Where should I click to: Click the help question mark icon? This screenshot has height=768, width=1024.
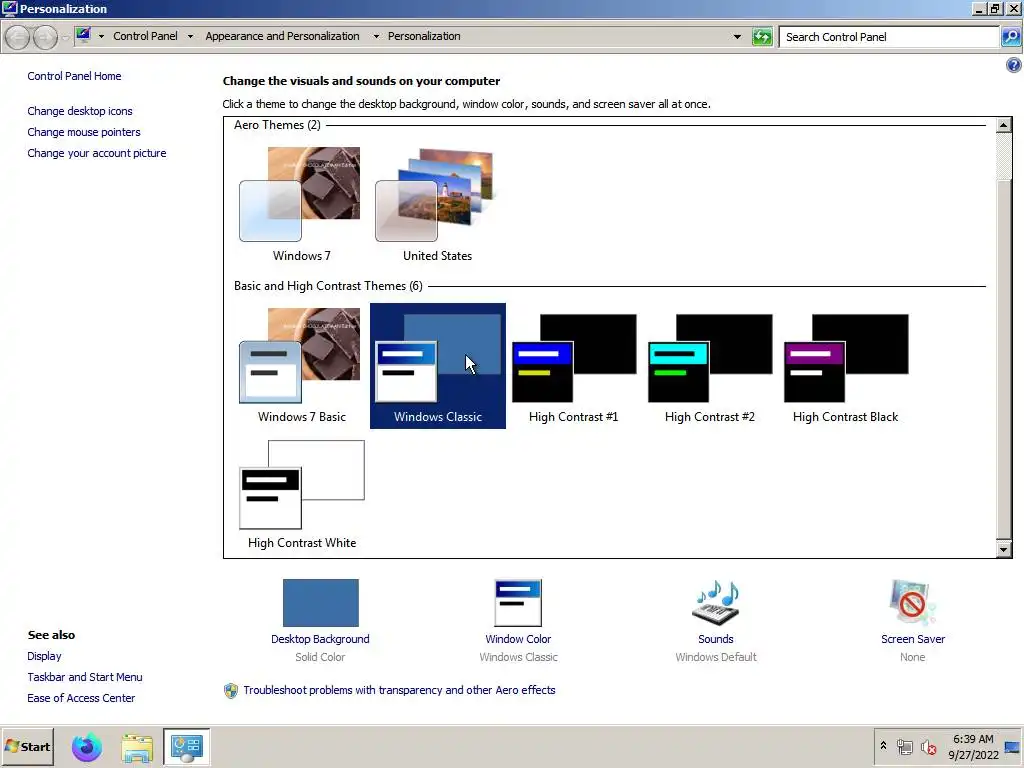click(1013, 65)
